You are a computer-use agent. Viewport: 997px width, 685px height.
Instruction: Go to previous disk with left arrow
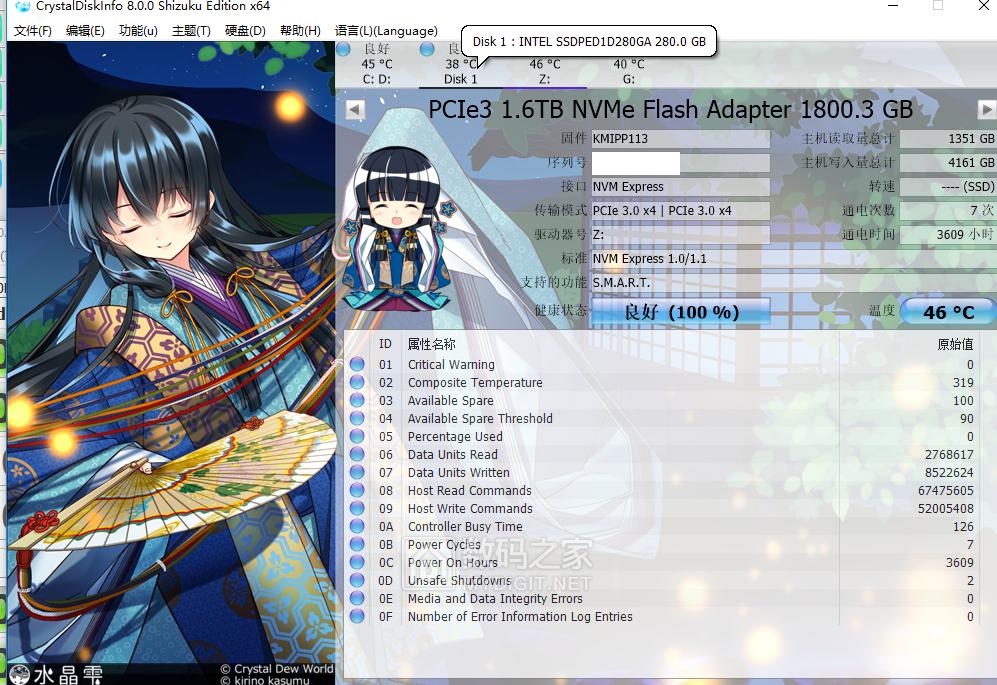point(355,109)
